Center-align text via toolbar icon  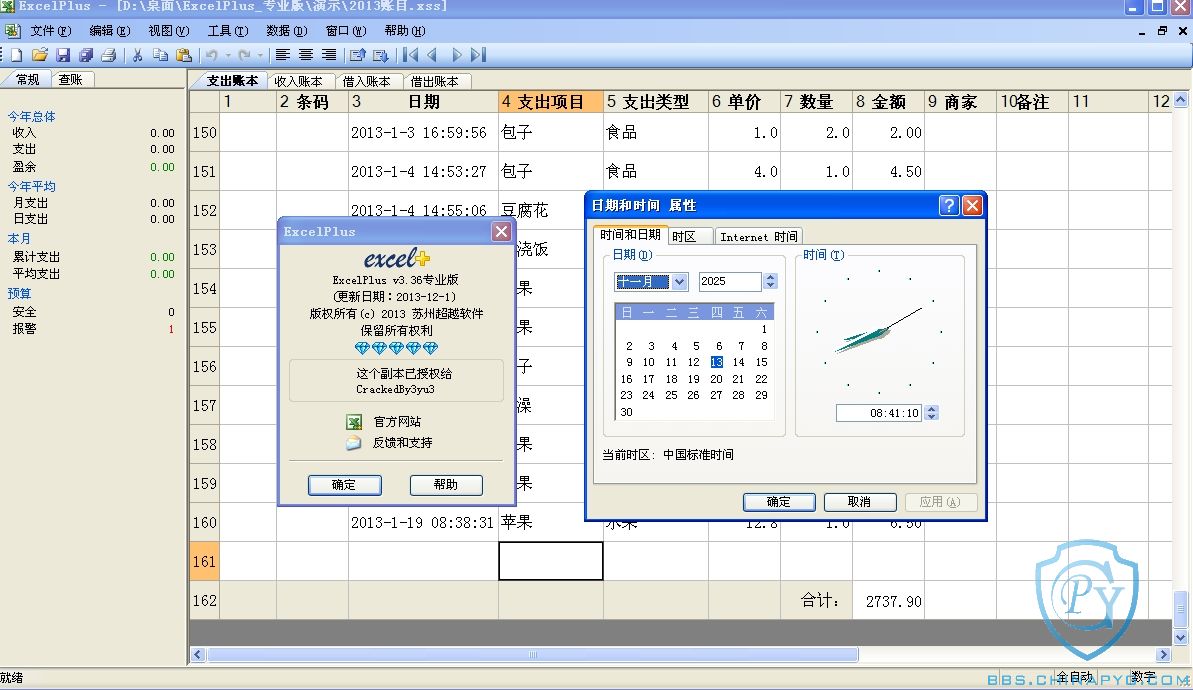[x=306, y=55]
